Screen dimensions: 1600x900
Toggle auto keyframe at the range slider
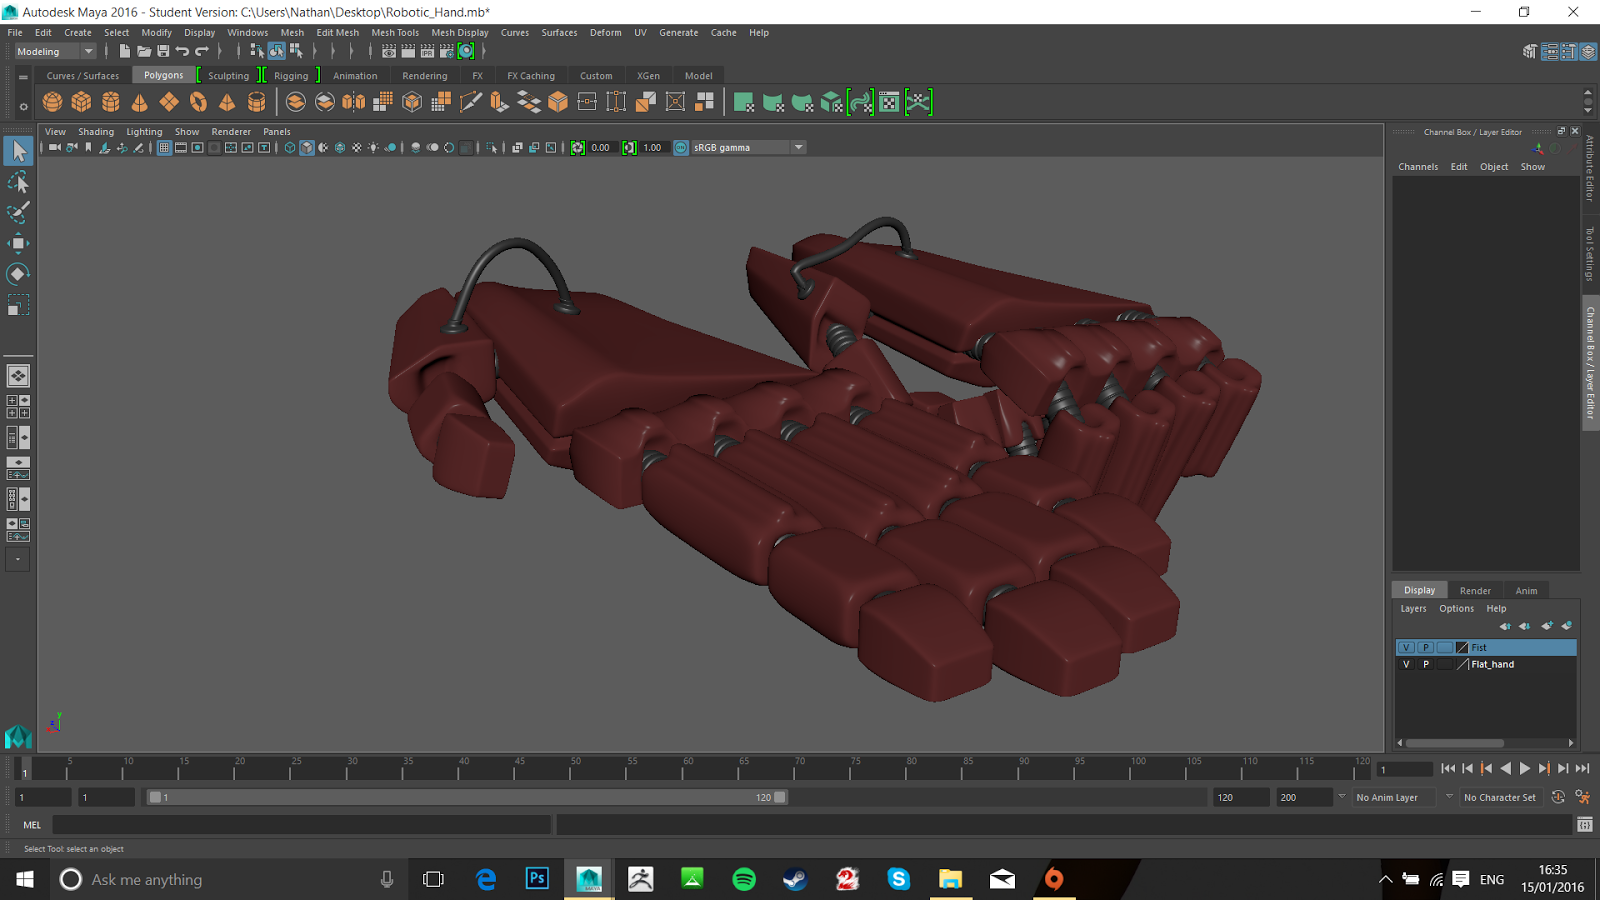pos(1558,797)
